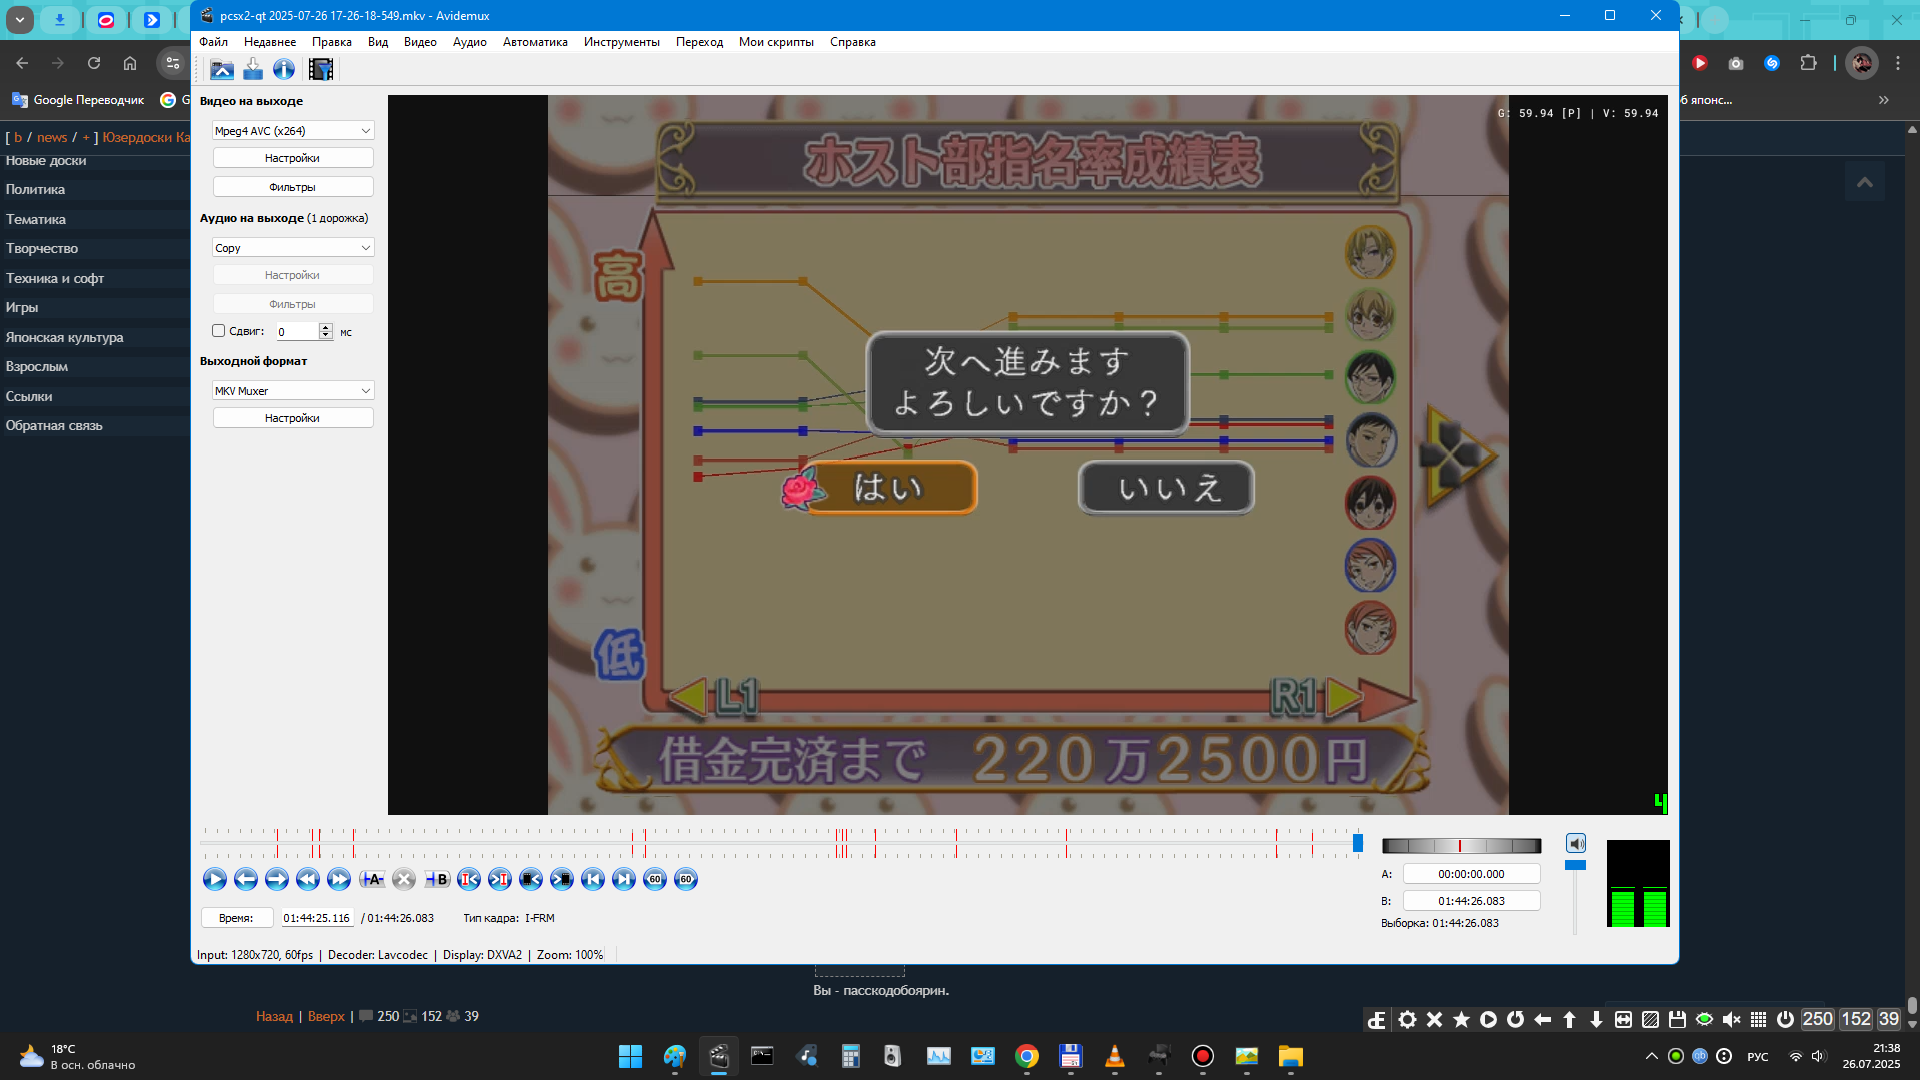Open video file toolbar icon

tap(221, 69)
